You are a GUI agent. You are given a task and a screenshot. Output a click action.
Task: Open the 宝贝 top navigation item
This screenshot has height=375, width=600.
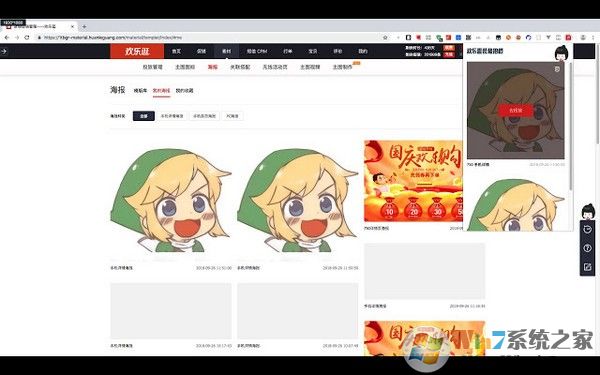coord(313,51)
